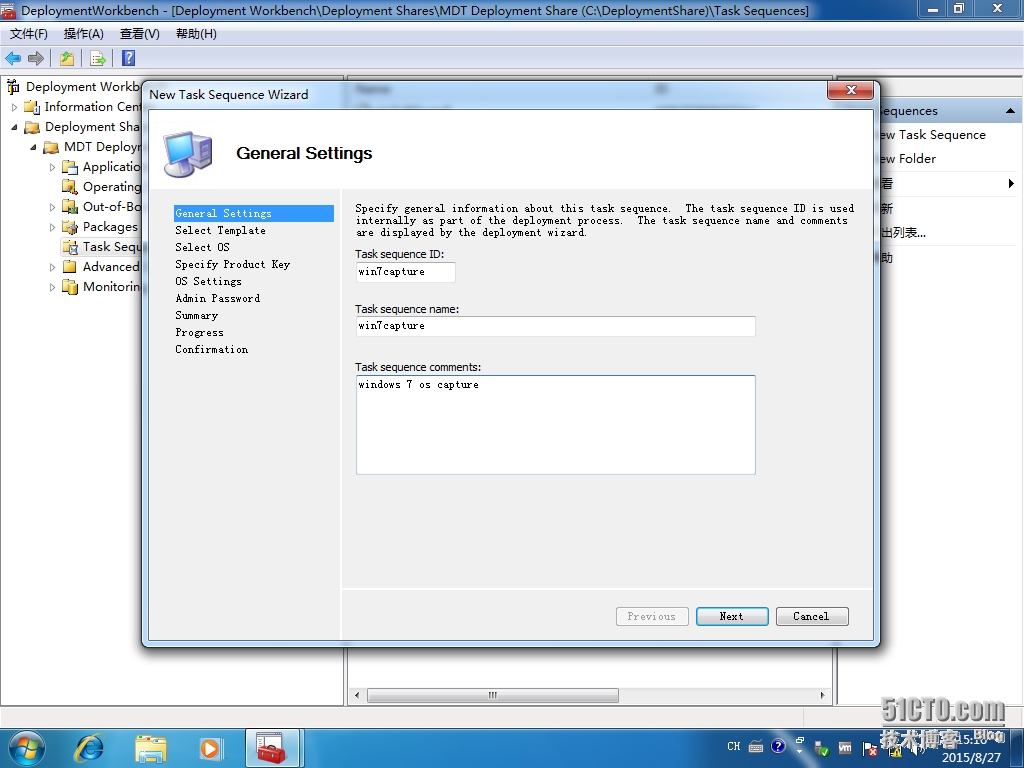Click the tray help question mark icon
This screenshot has height=768, width=1024.
778,746
